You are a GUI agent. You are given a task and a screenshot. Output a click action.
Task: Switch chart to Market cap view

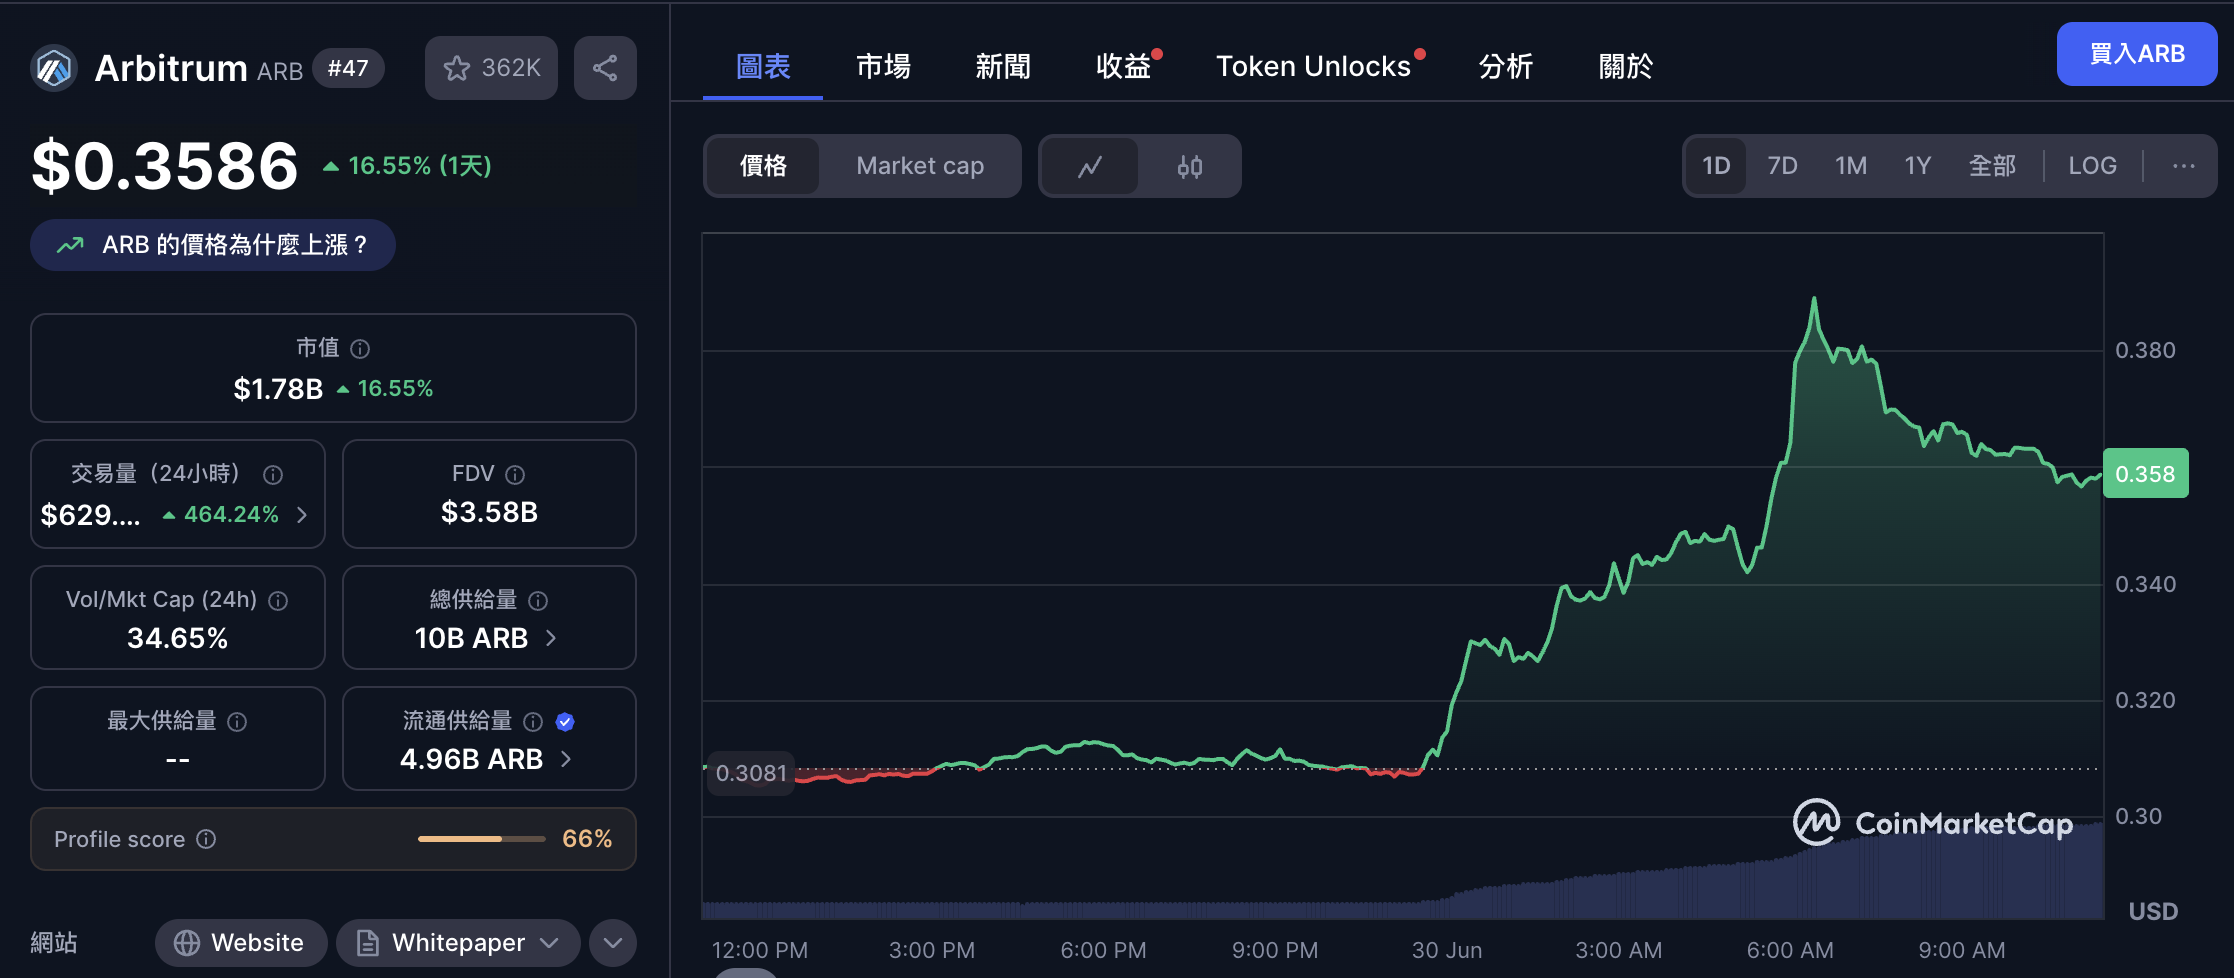(919, 165)
